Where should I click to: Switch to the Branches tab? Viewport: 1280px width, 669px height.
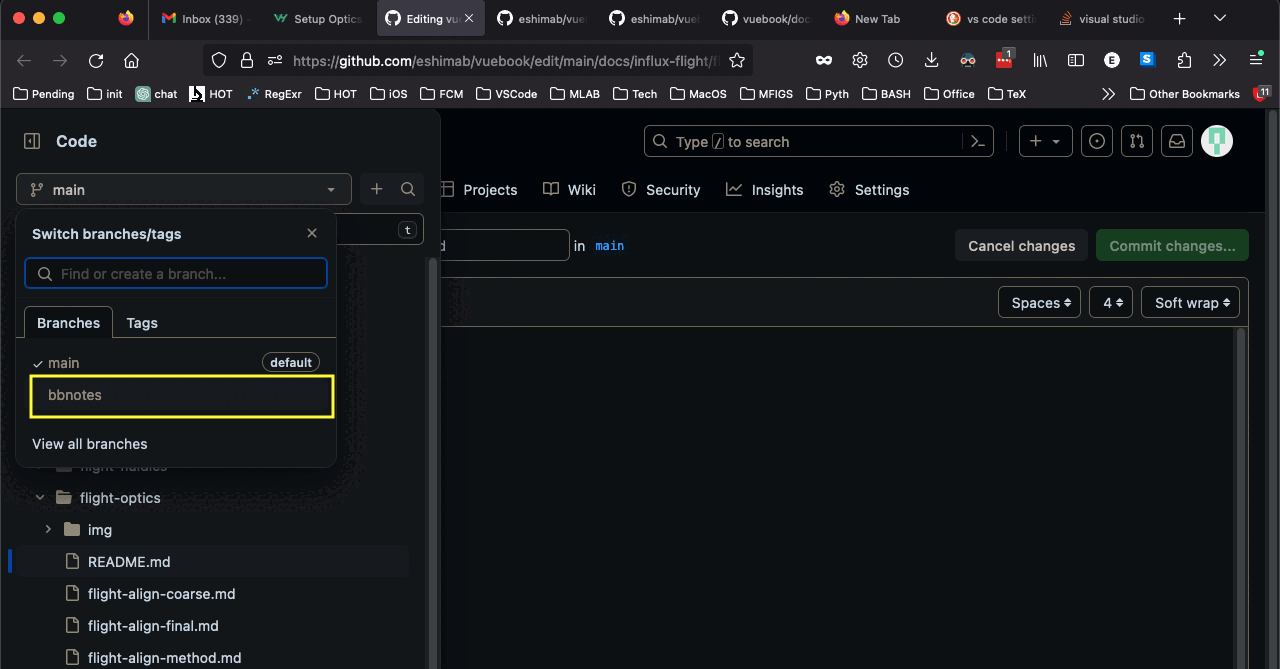coord(68,323)
